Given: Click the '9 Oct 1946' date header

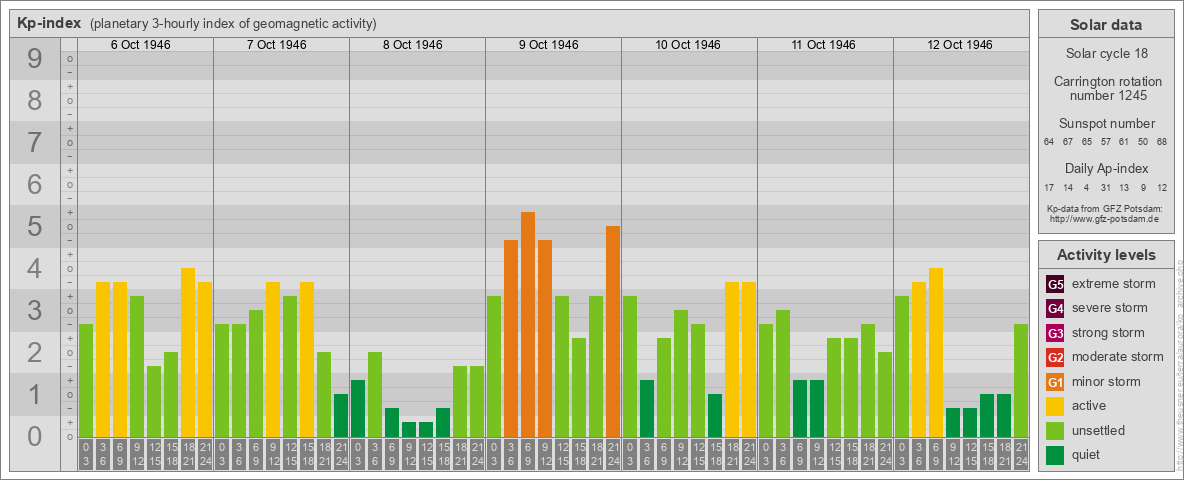Looking at the screenshot, I should click(x=548, y=45).
